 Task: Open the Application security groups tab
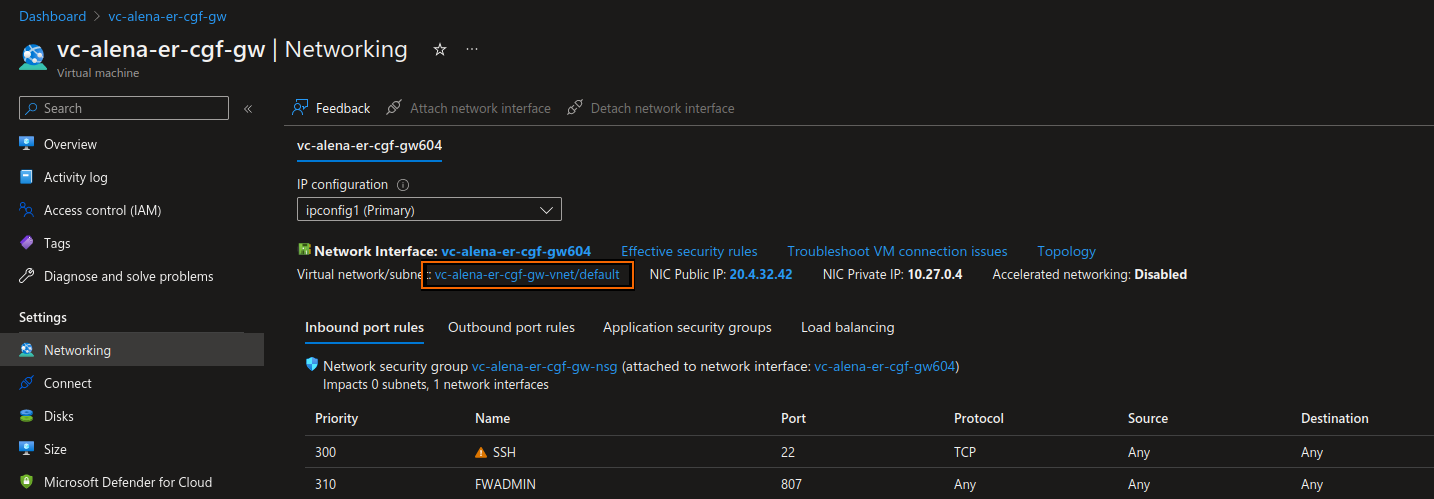687,327
